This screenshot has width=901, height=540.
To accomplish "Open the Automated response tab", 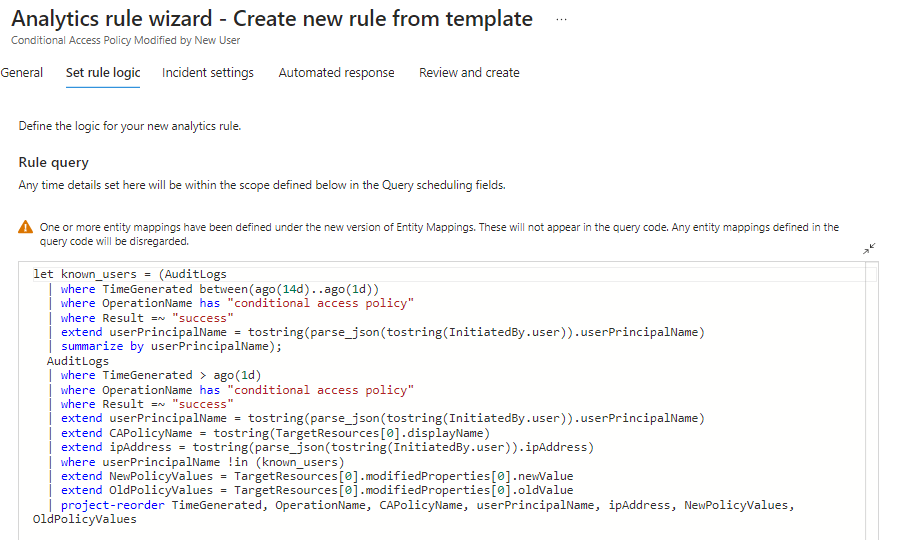I will click(336, 73).
